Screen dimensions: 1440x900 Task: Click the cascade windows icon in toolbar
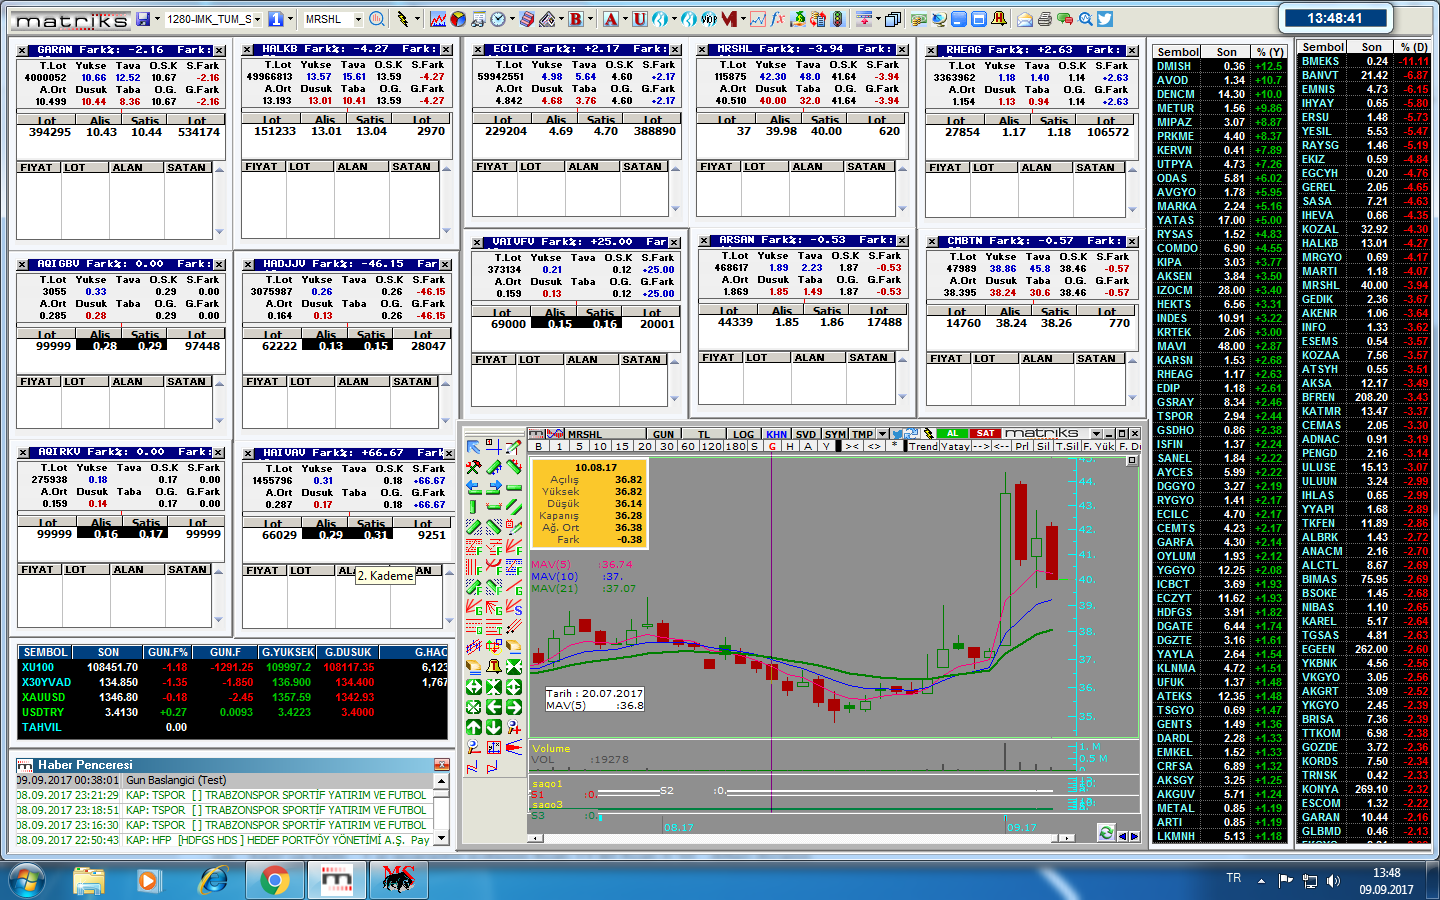pos(892,20)
